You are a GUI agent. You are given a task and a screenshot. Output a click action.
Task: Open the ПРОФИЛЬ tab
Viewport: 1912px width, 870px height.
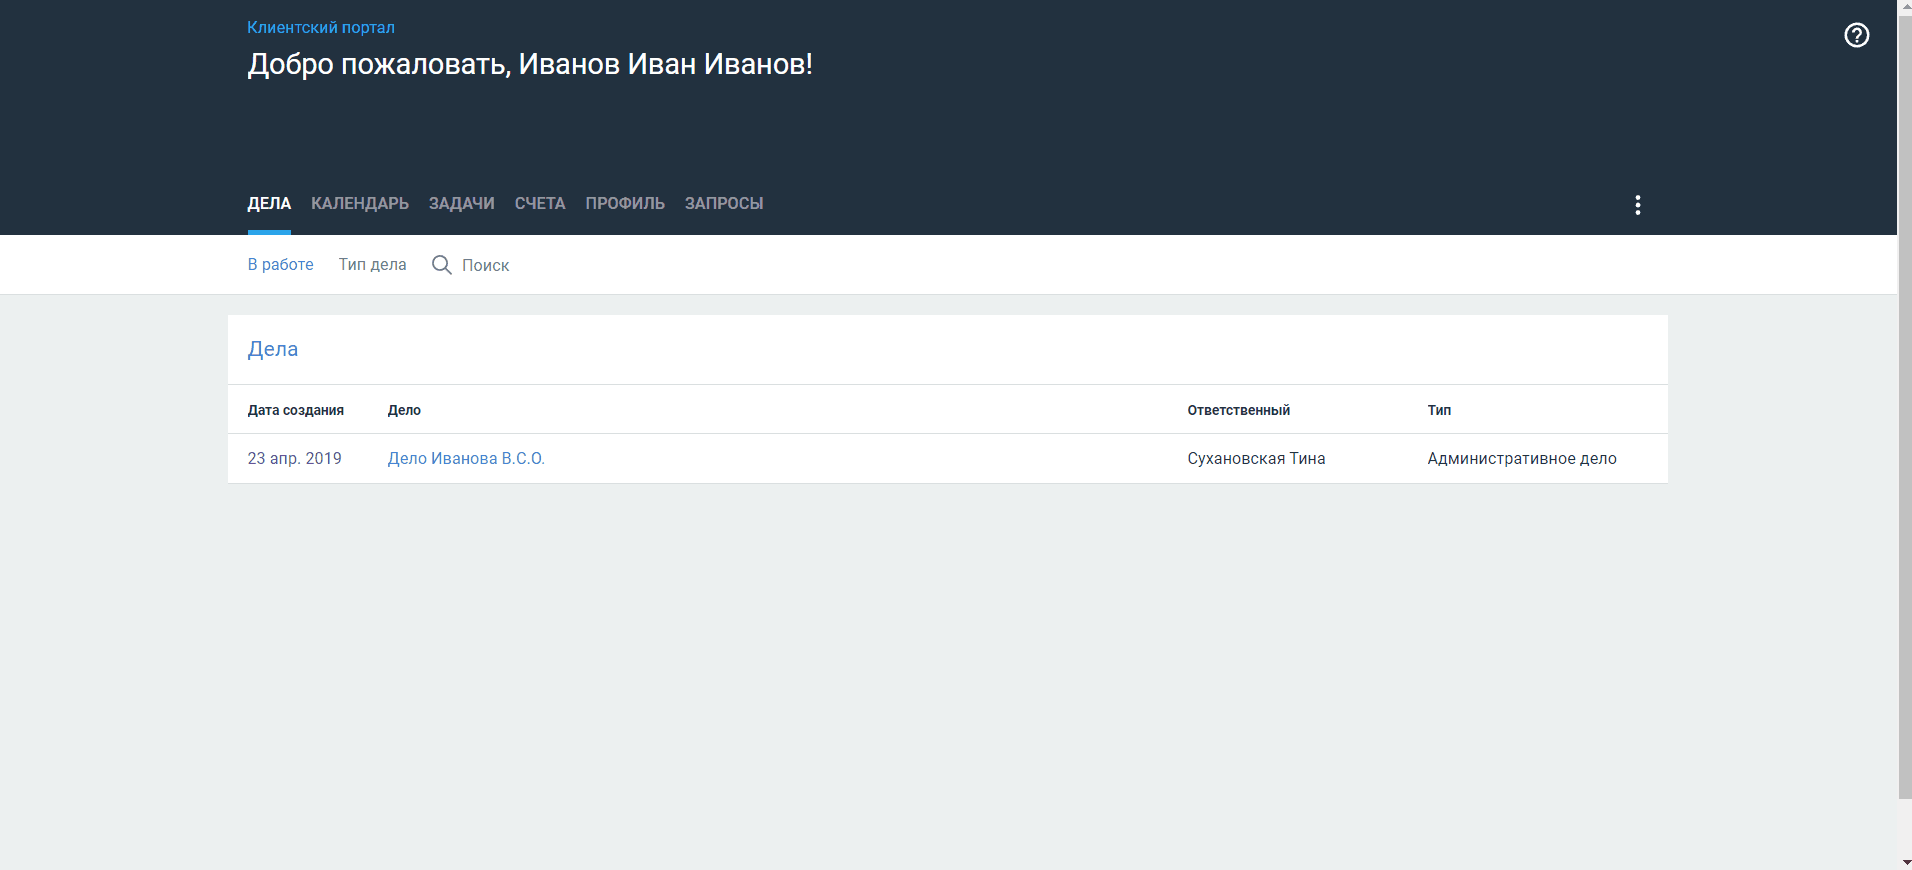625,204
